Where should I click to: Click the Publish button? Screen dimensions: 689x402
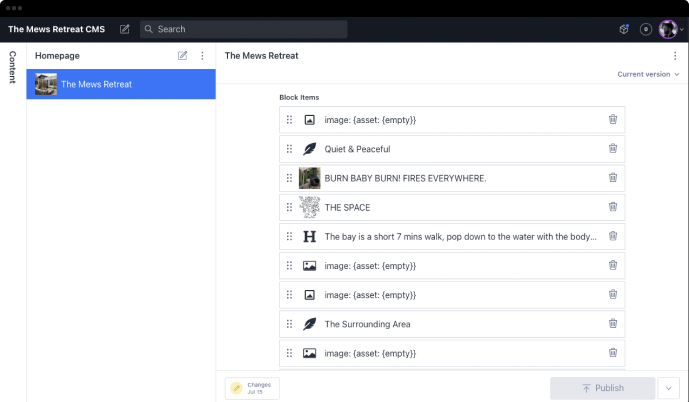(602, 388)
